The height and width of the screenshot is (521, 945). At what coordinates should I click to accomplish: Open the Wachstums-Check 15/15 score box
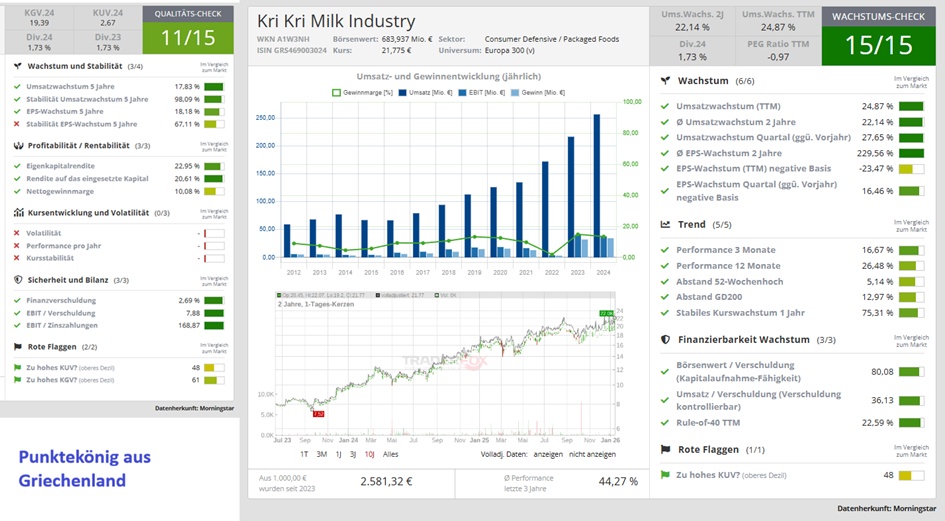[x=877, y=34]
